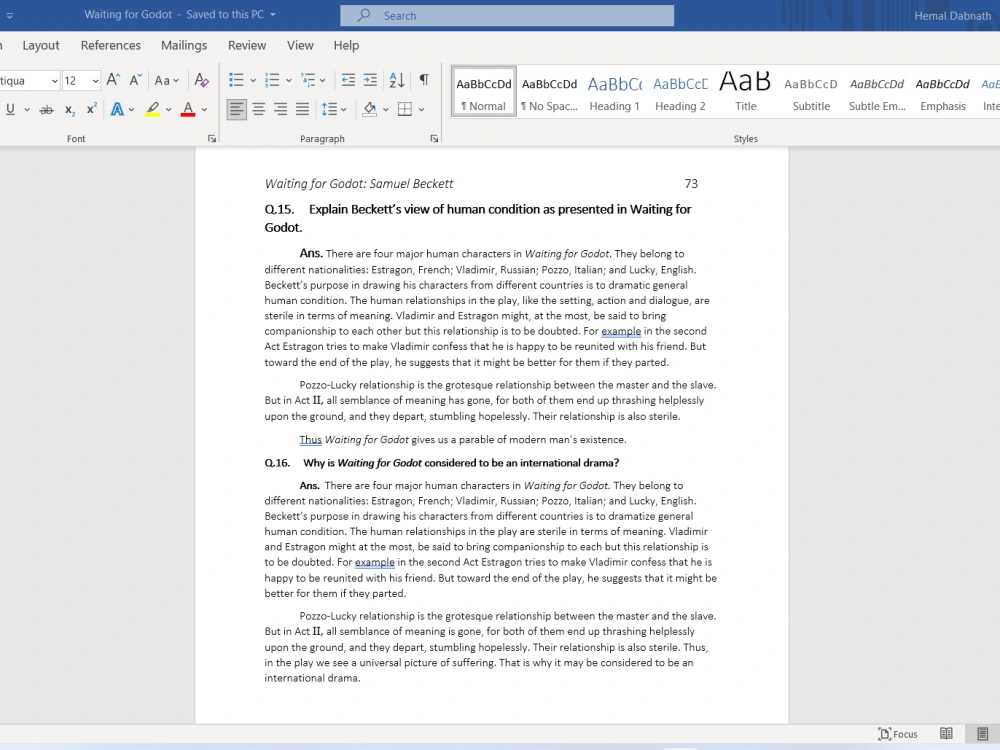This screenshot has width=1000, height=750.
Task: Open line and paragraph spacing
Action: pos(329,109)
